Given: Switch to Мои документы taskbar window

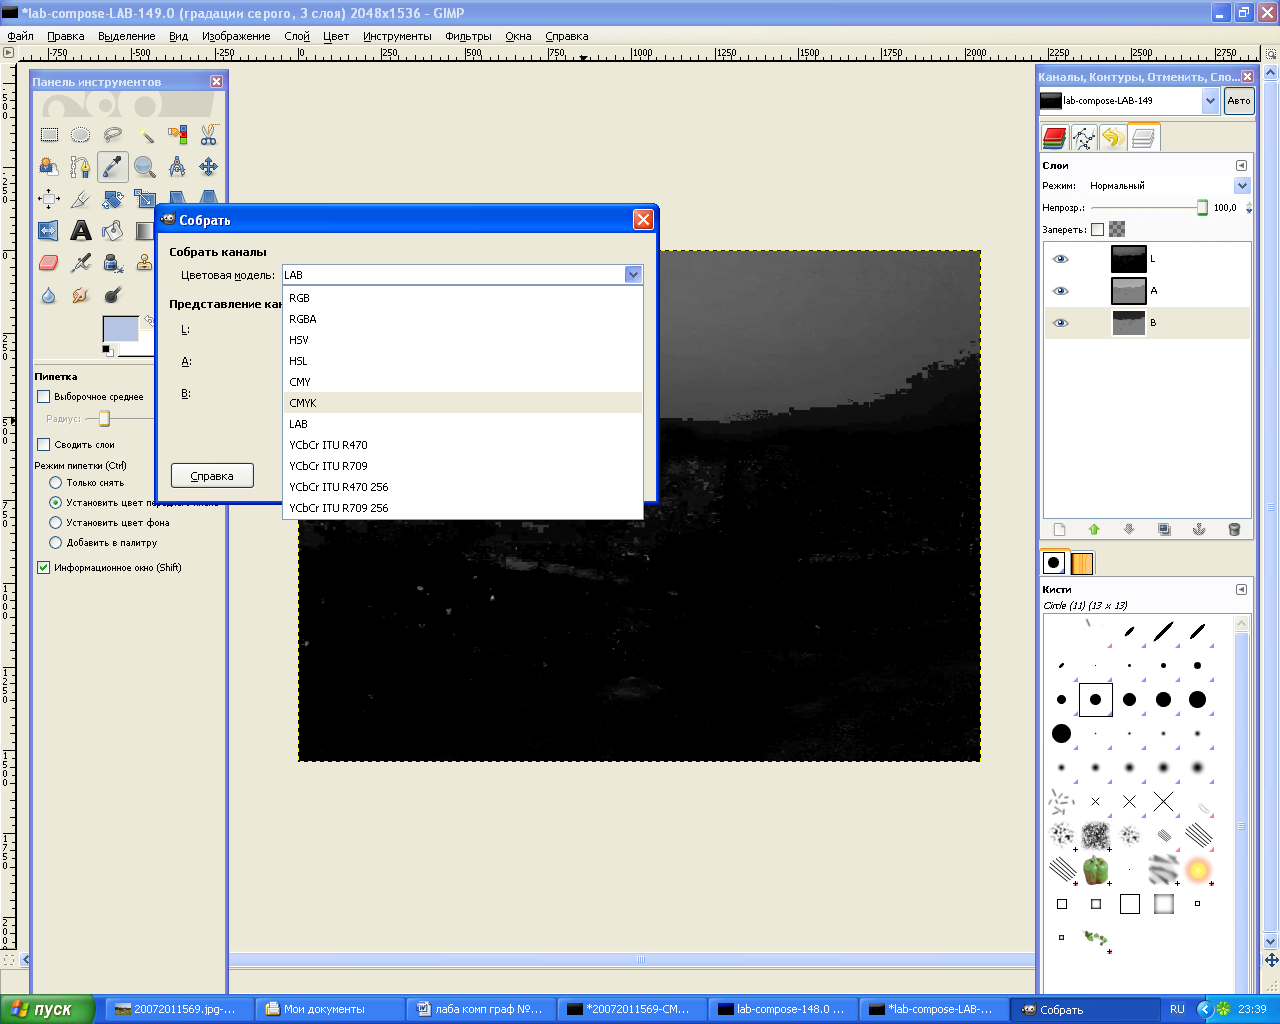Looking at the screenshot, I should [x=329, y=1009].
